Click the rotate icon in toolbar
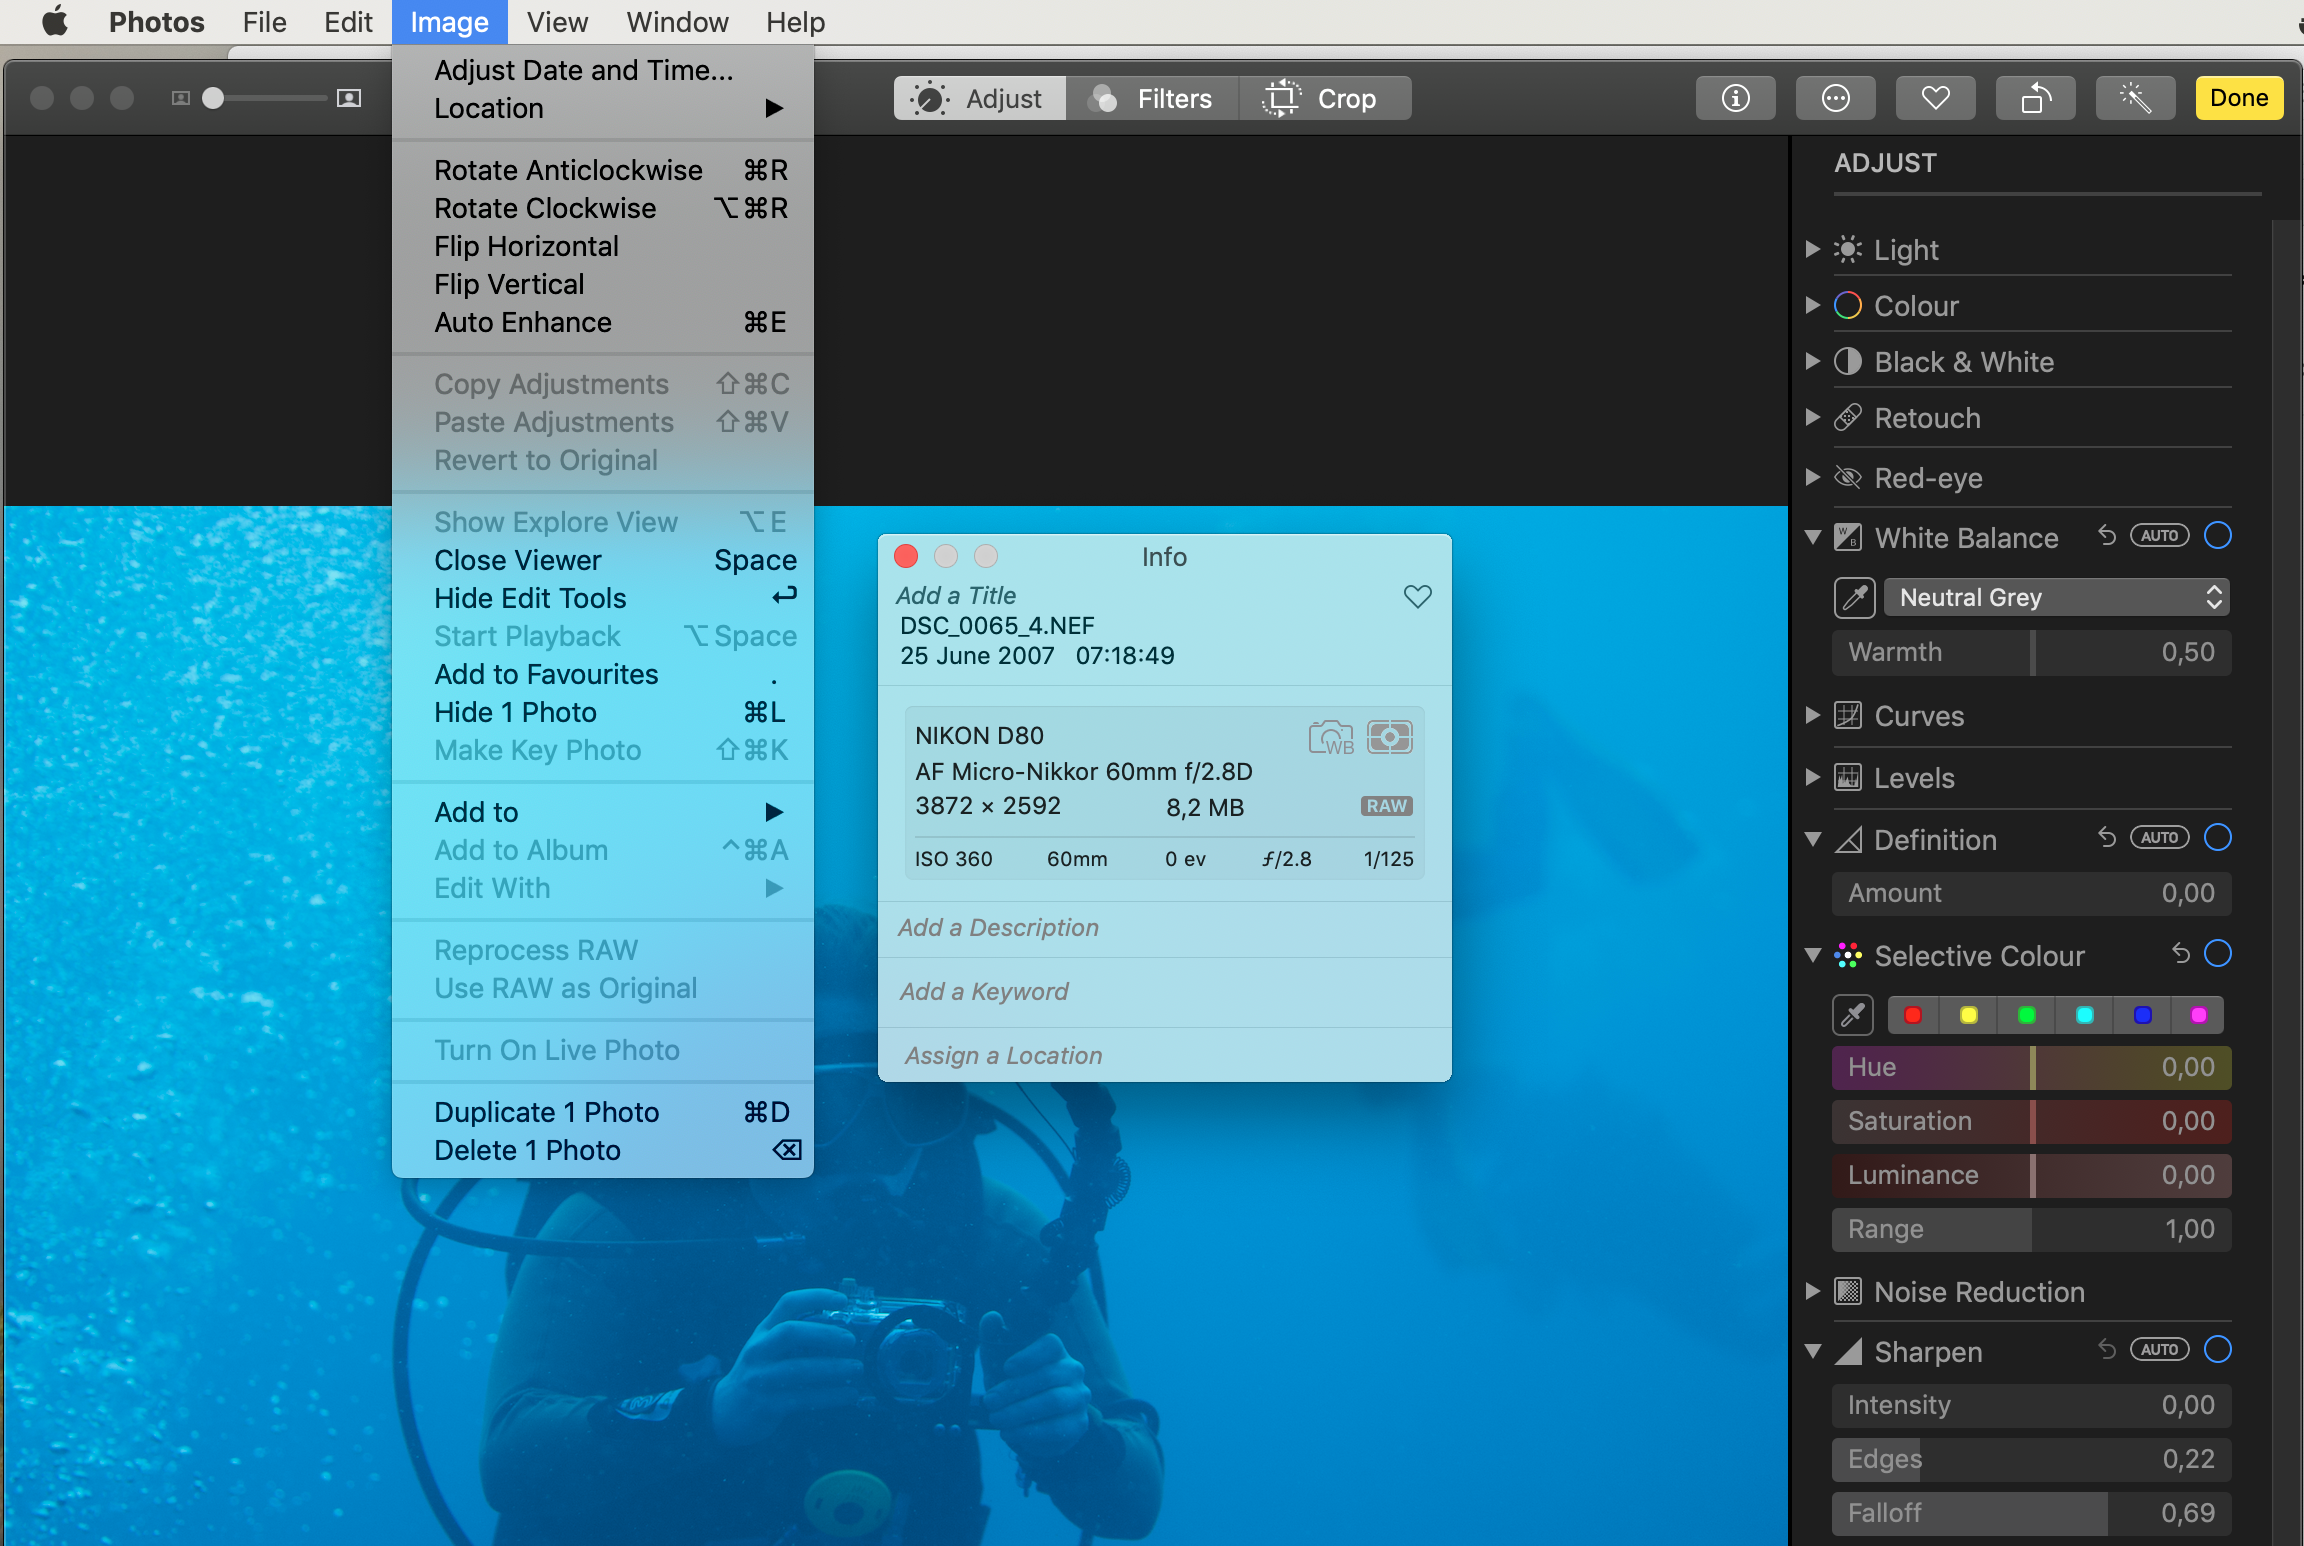Image resolution: width=2304 pixels, height=1546 pixels. (x=2035, y=98)
